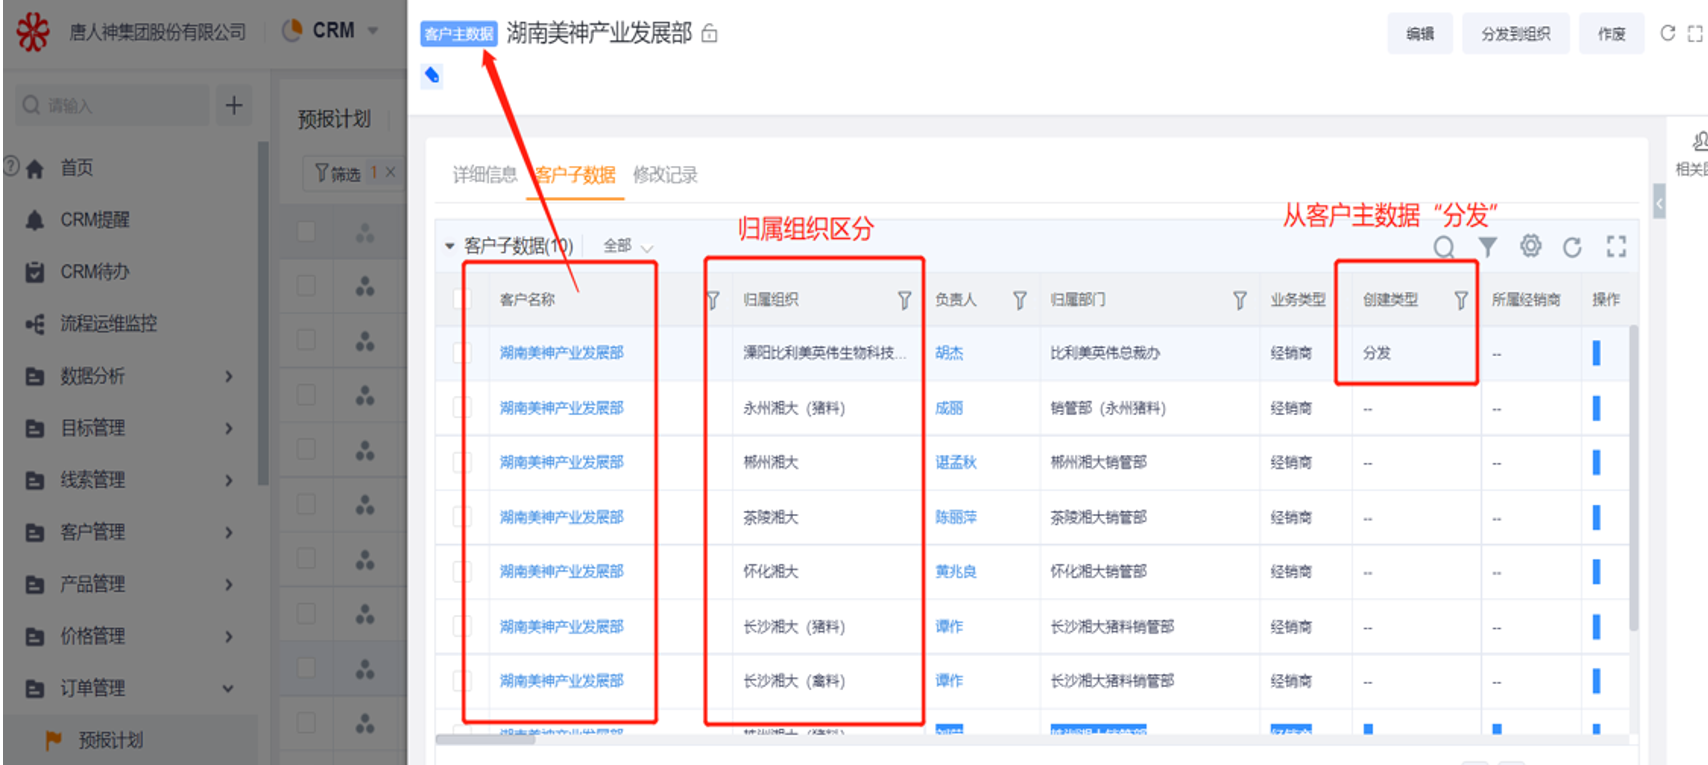Screen dimensions: 1708x765
Task: Click the CRM待办 clipboard icon
Action: click(x=35, y=272)
